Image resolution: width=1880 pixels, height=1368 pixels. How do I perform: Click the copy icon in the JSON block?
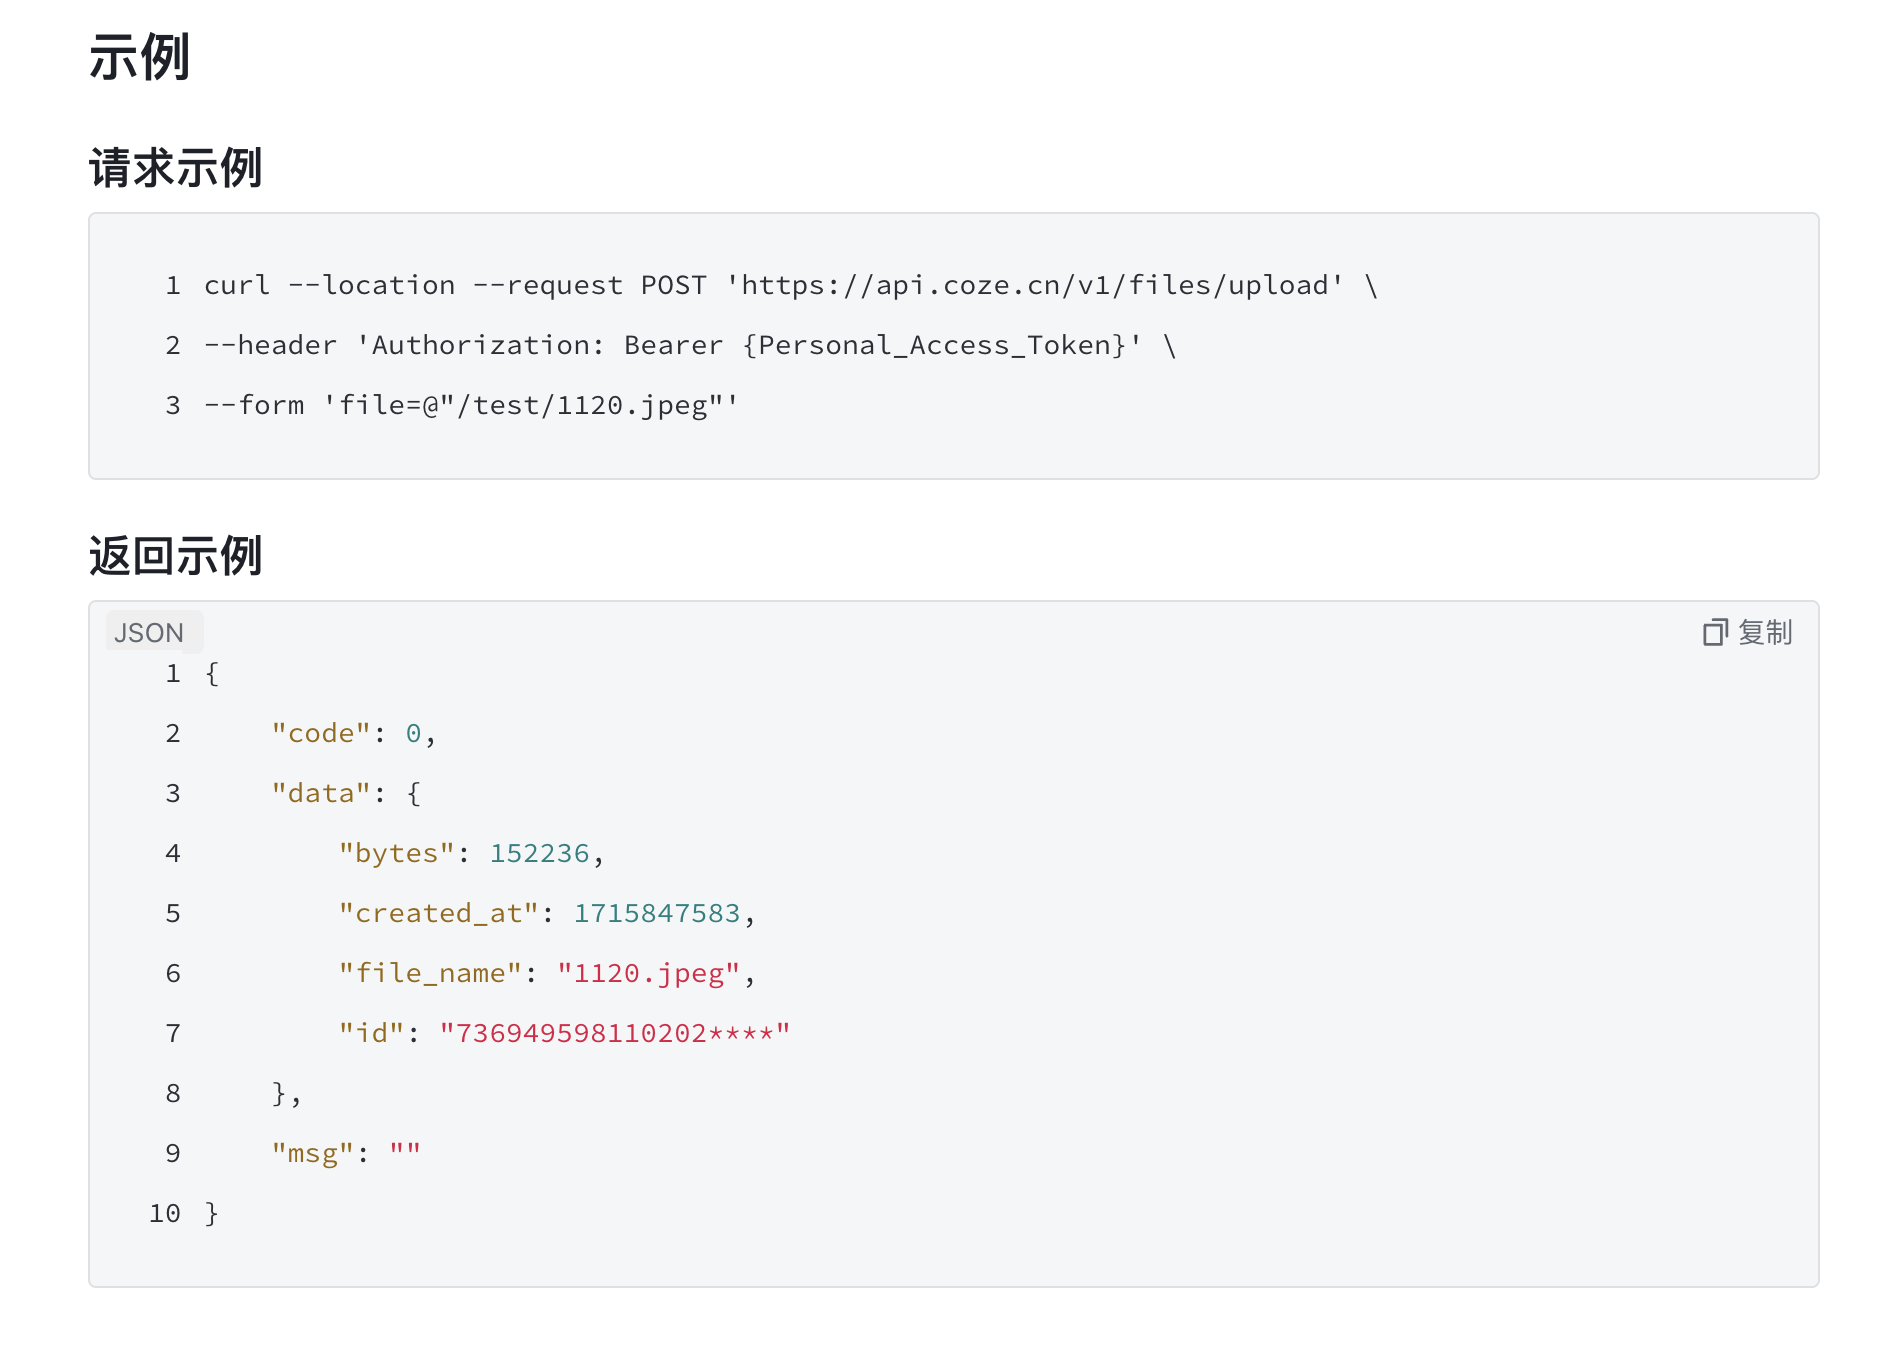point(1715,632)
